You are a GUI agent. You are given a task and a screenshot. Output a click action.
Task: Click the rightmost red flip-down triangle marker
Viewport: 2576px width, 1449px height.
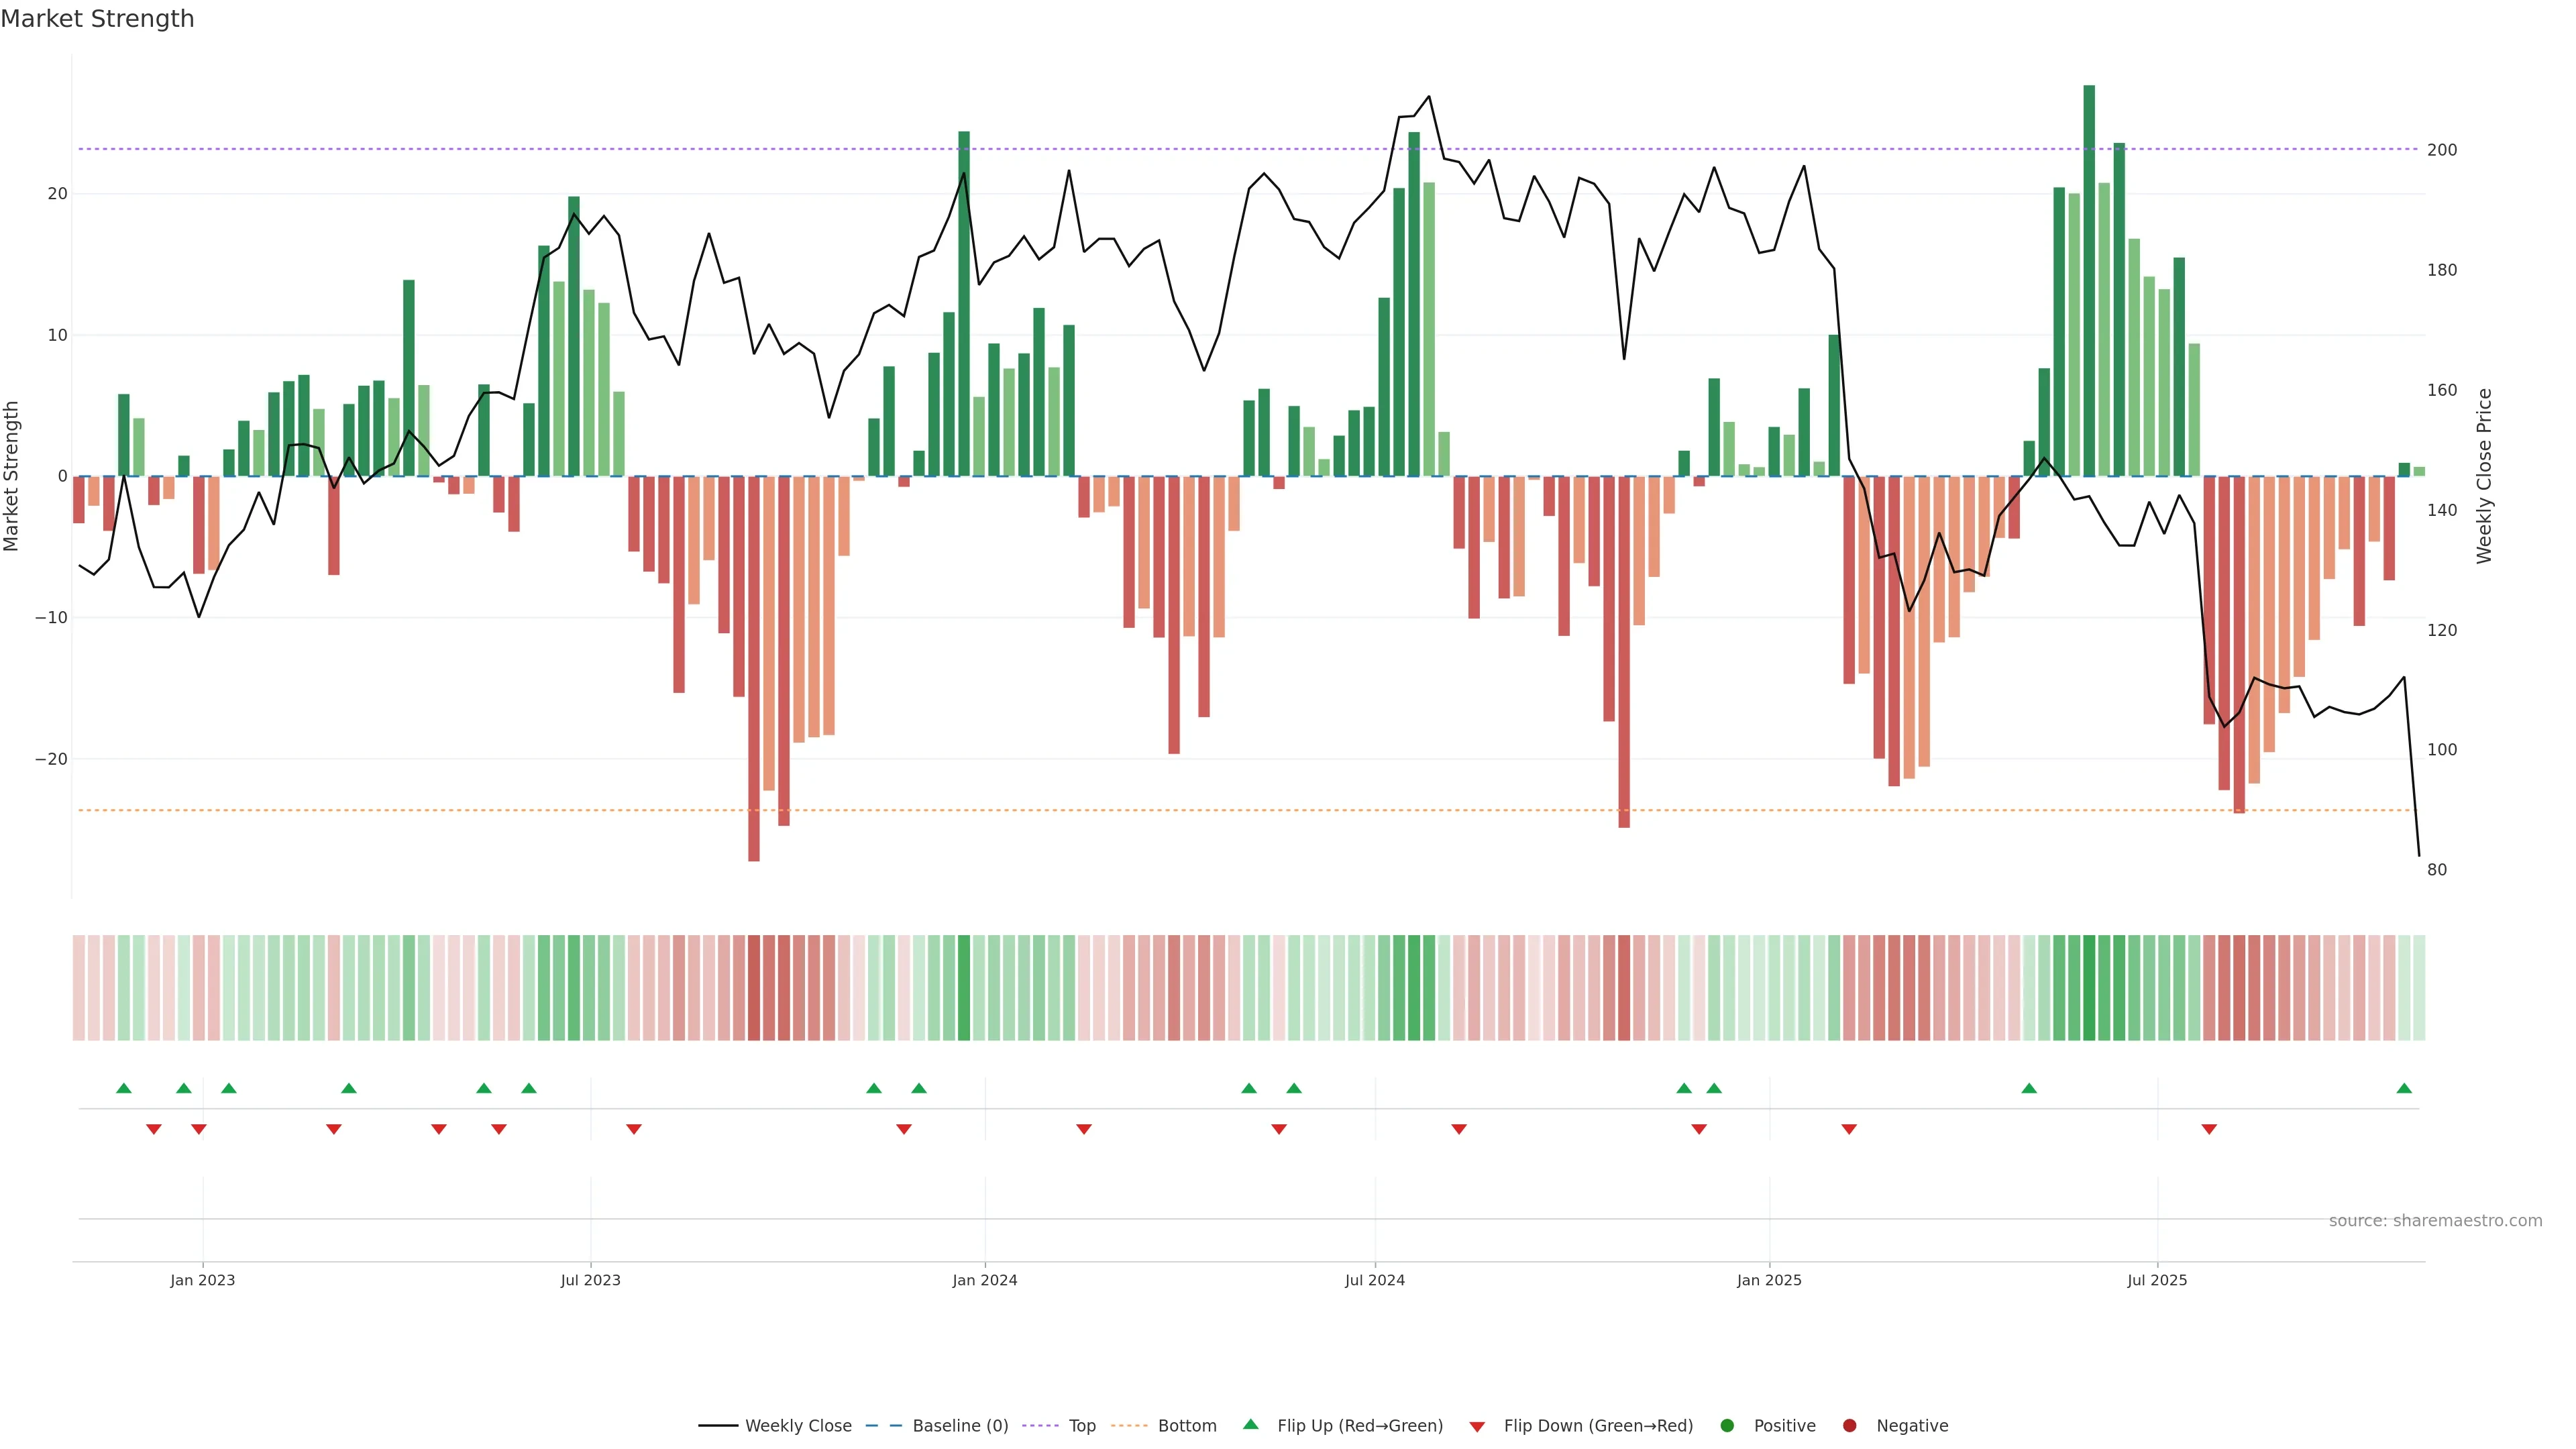click(x=2209, y=1129)
